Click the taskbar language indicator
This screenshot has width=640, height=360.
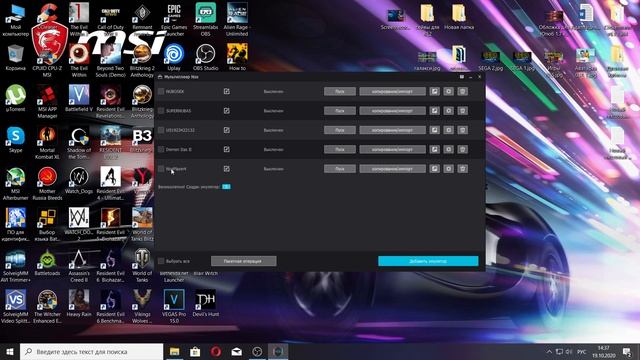(582, 351)
